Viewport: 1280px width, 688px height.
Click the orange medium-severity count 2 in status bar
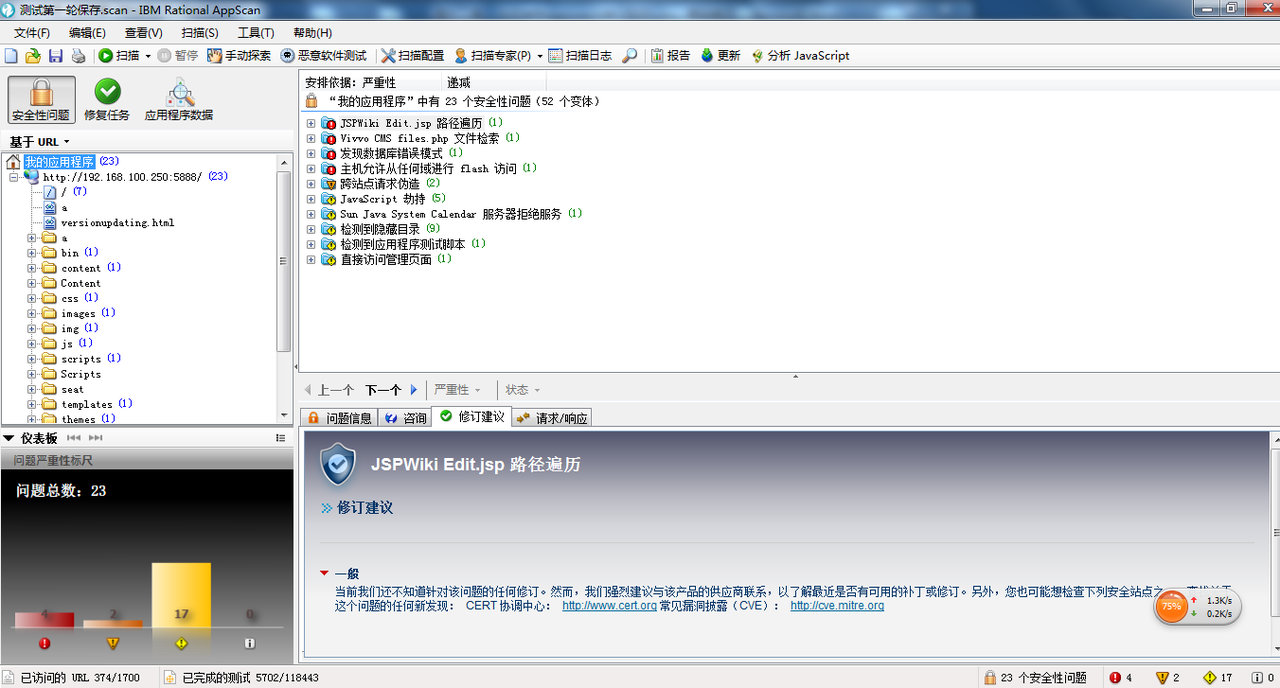point(1167,678)
